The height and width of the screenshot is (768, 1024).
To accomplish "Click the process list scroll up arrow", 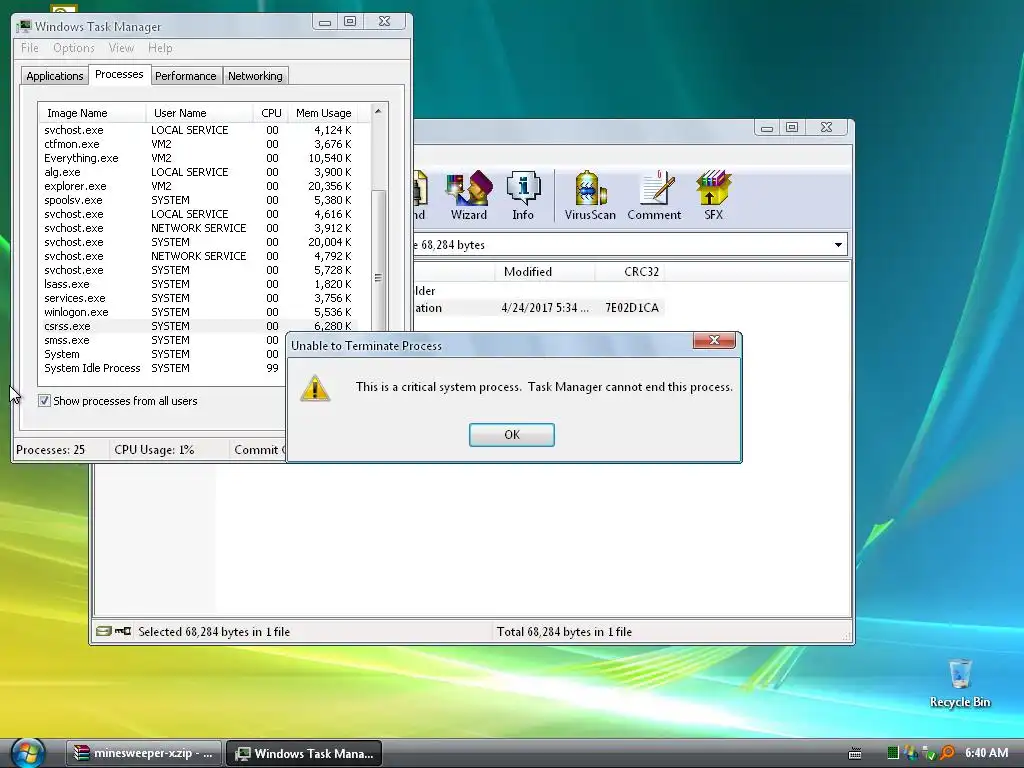I will [x=378, y=112].
